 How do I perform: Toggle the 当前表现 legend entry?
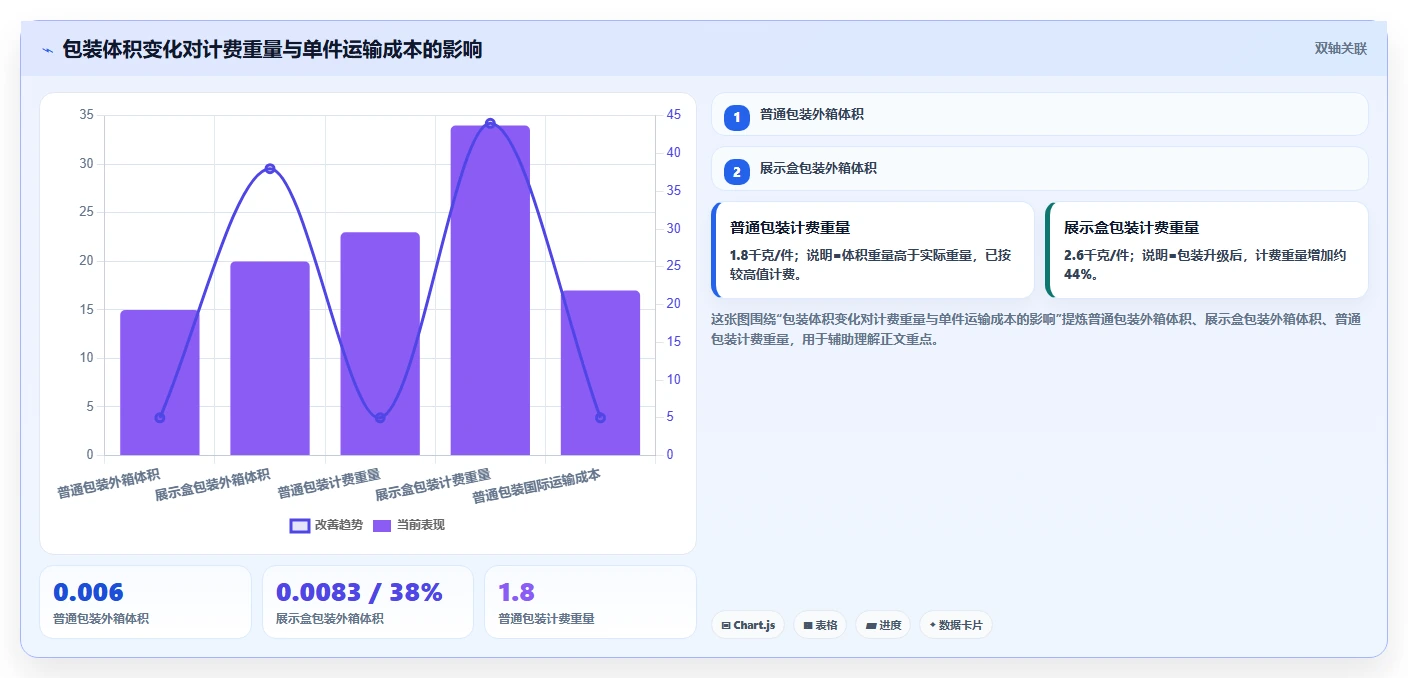408,525
